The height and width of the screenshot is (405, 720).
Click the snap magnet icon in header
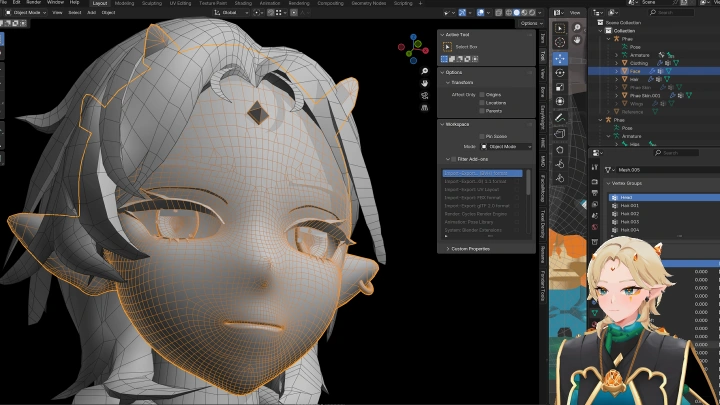point(270,13)
